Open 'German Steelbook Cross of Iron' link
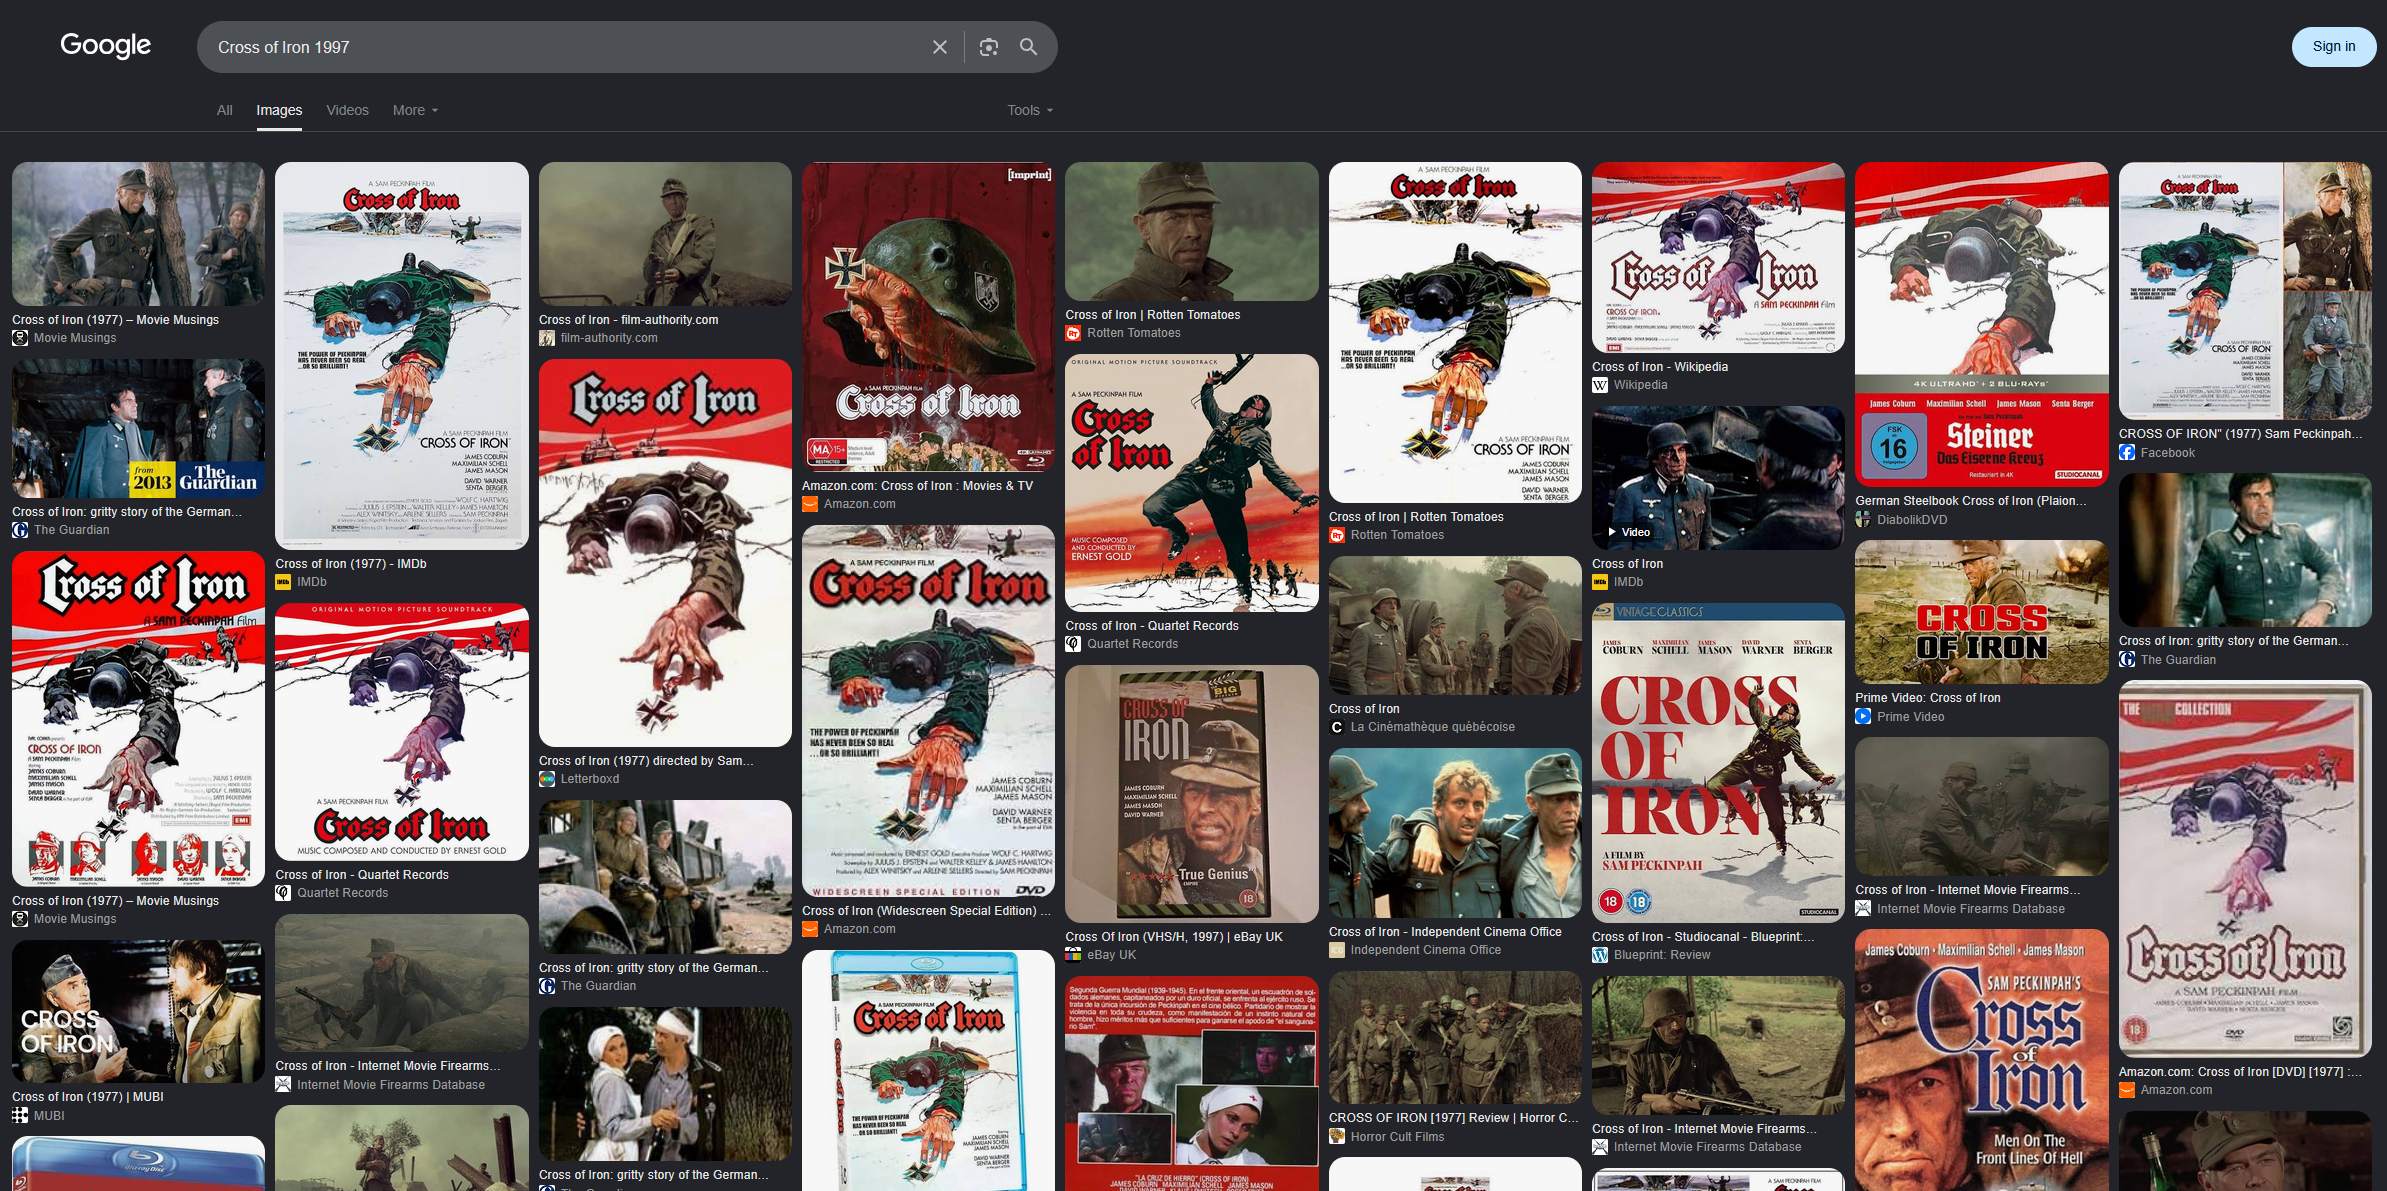Viewport: 2387px width, 1191px height. click(x=1971, y=501)
